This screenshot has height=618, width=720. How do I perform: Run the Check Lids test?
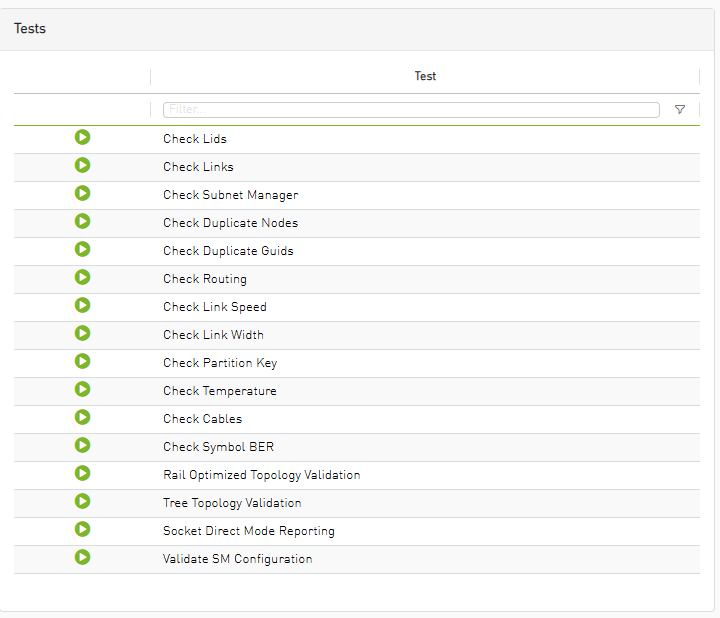[83, 138]
